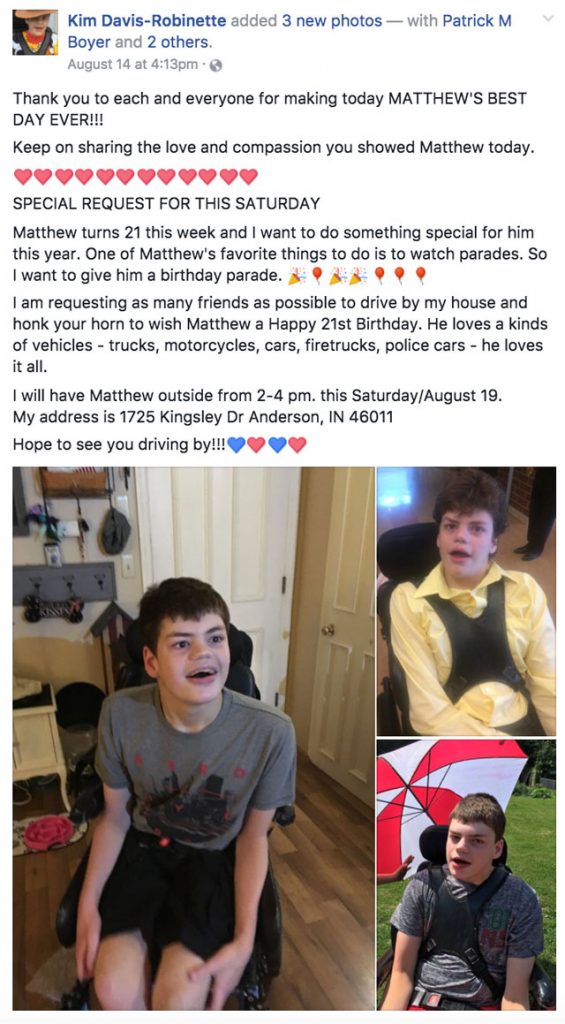The width and height of the screenshot is (565, 1024).
Task: Click the "Keep on sharing the love" sentence
Action: (x=274, y=148)
